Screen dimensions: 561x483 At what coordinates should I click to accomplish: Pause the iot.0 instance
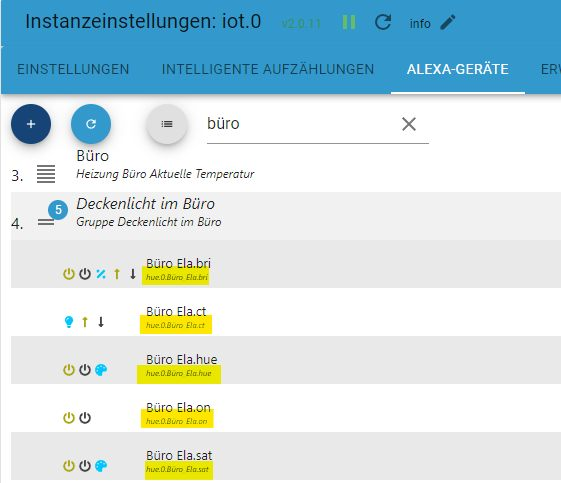[349, 23]
